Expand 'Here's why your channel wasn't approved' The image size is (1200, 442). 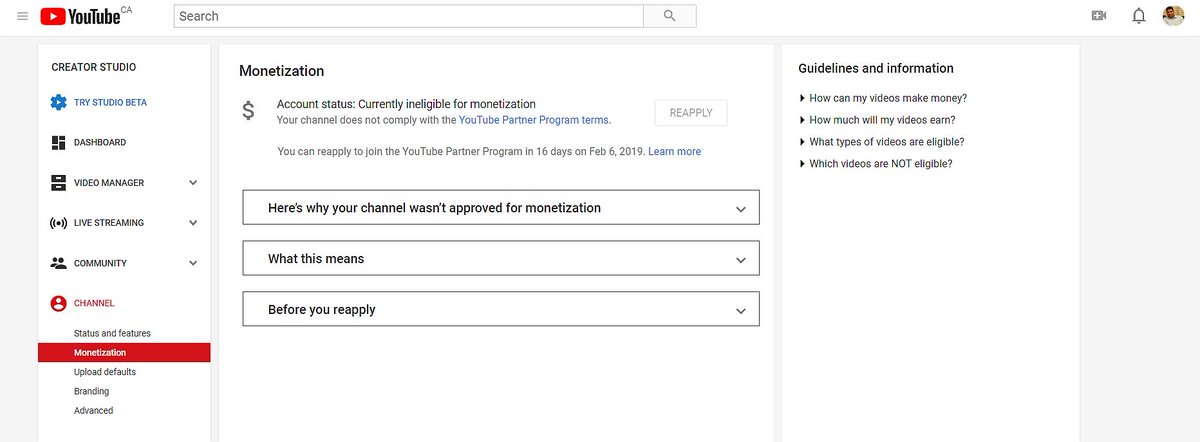pyautogui.click(x=501, y=207)
